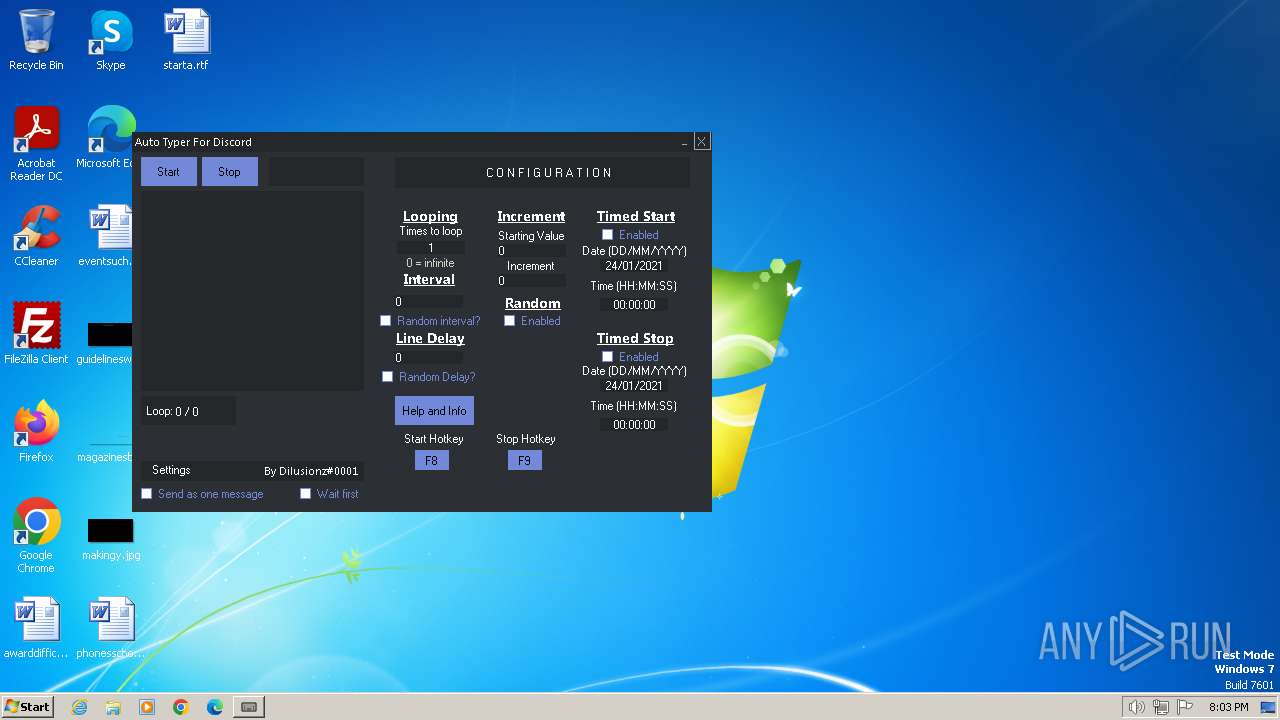This screenshot has height=720, width=1280.
Task: Open the eventsuch document icon
Action: [108, 236]
